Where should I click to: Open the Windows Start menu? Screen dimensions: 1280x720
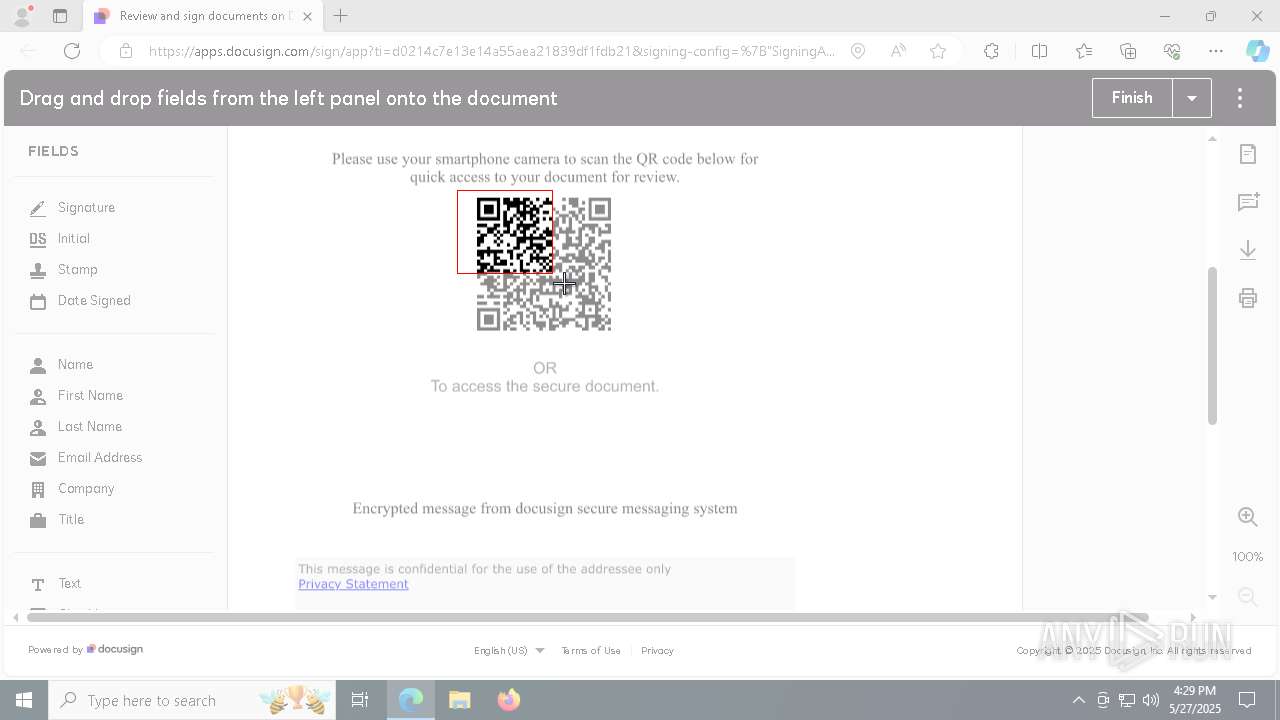point(24,700)
